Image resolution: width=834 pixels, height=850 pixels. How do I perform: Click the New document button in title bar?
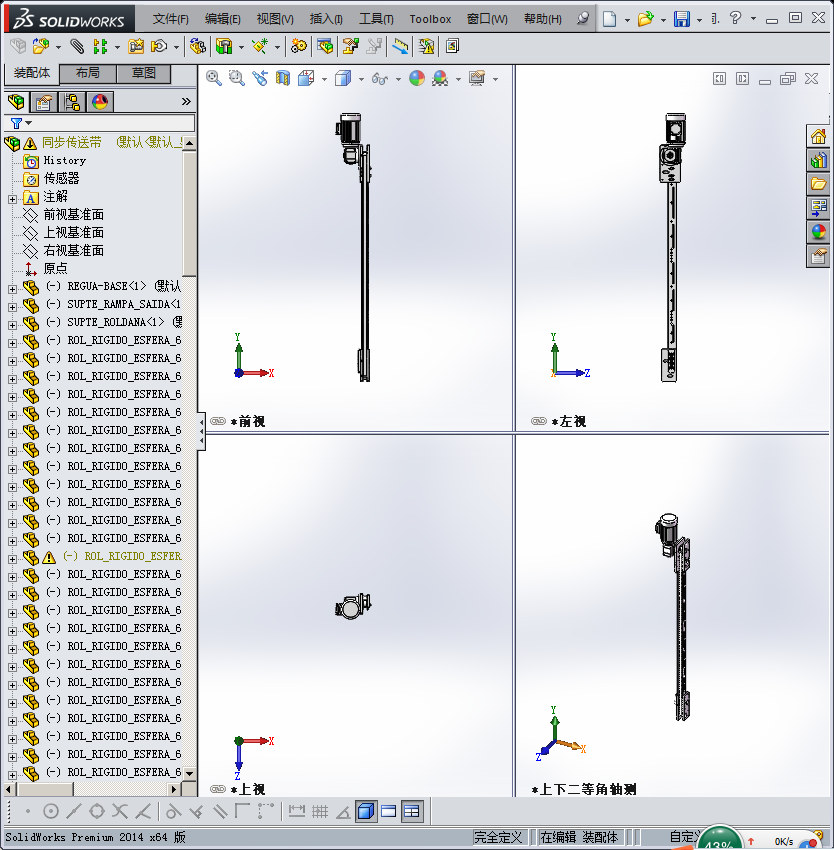click(610, 19)
